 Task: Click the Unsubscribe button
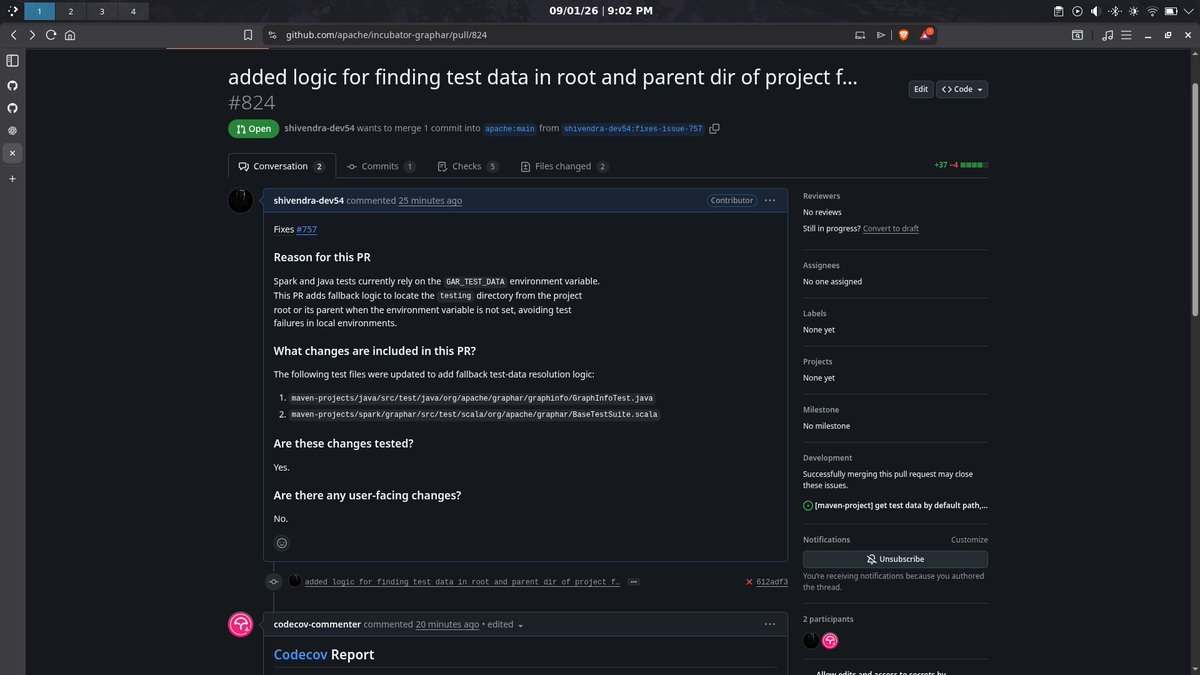point(895,559)
